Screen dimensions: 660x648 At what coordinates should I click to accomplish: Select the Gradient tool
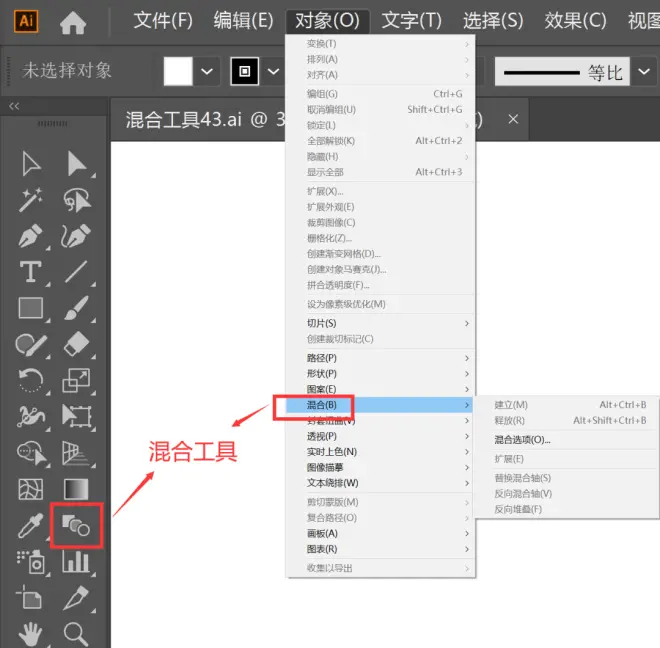coord(76,489)
